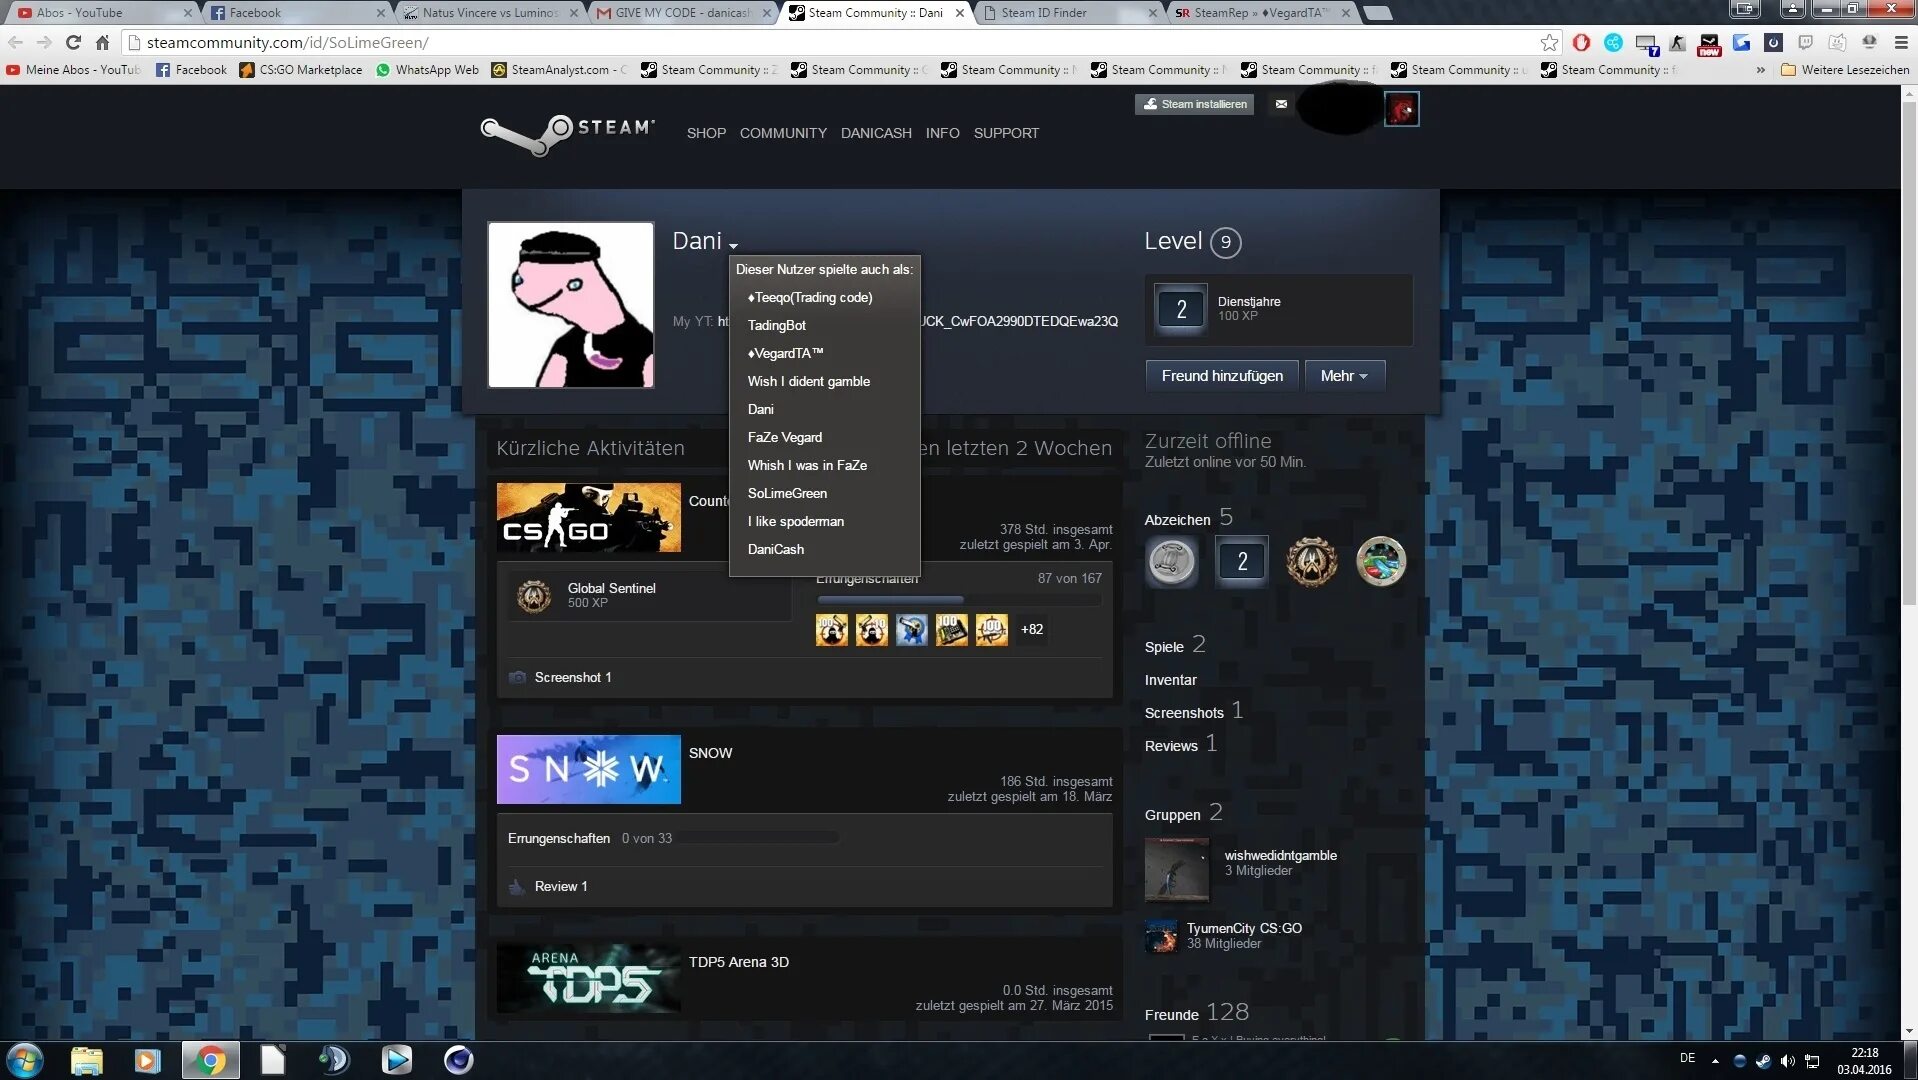Click the silver community badge icon
Screen dimensions: 1918x1080
tap(1171, 561)
